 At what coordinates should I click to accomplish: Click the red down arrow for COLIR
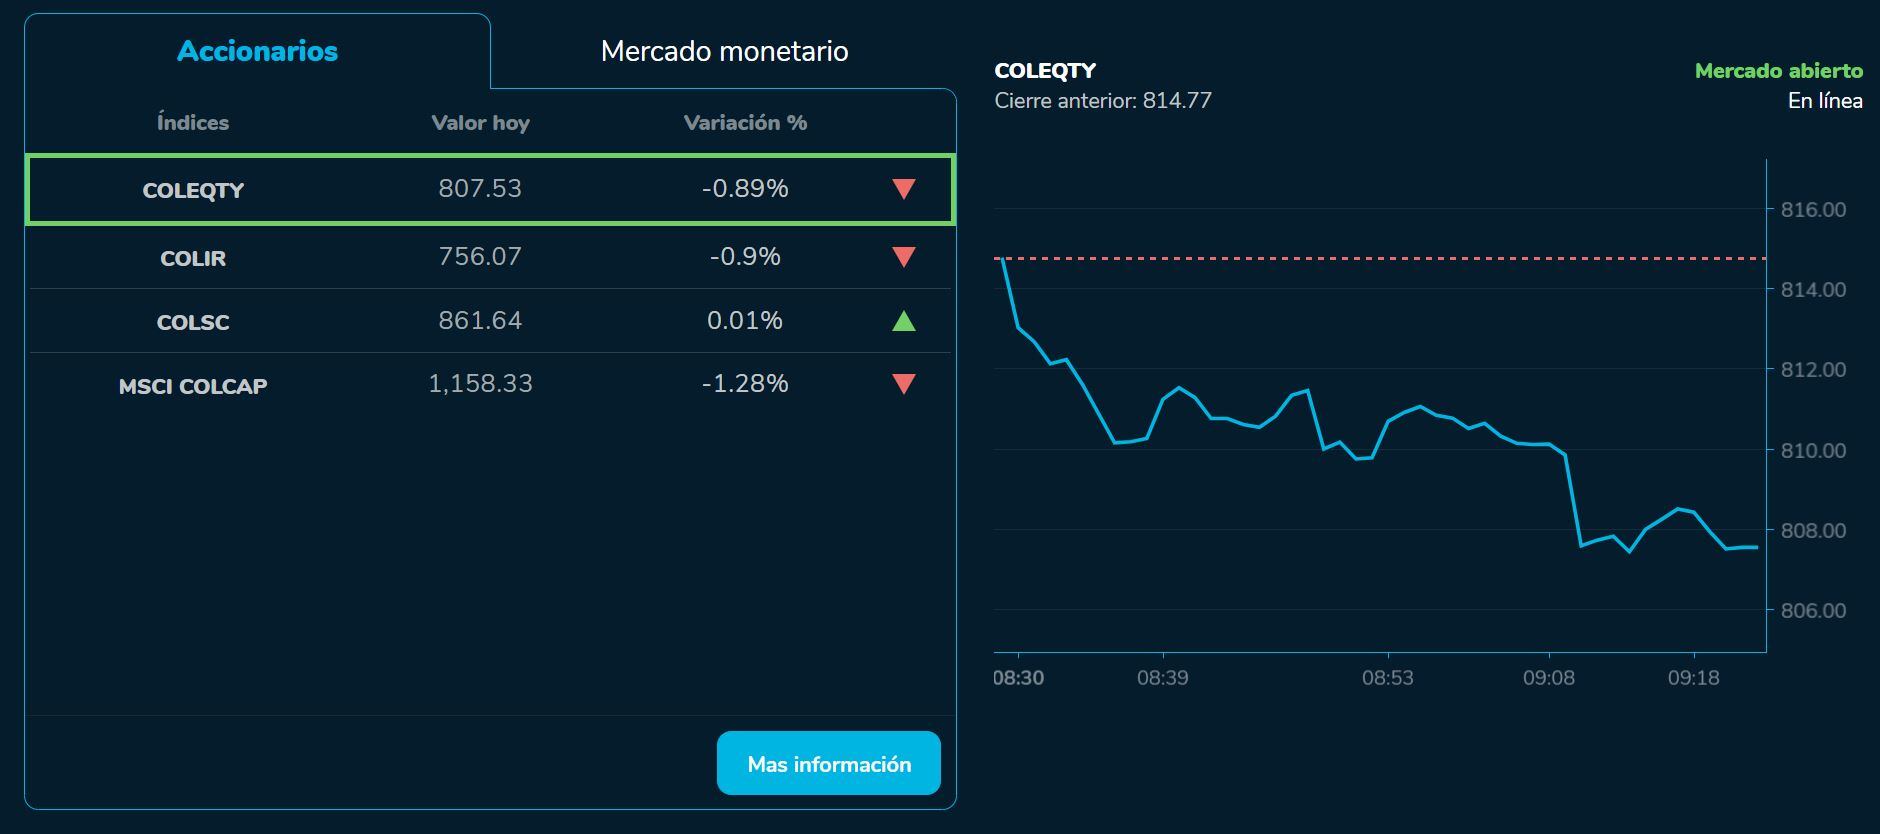(x=904, y=257)
